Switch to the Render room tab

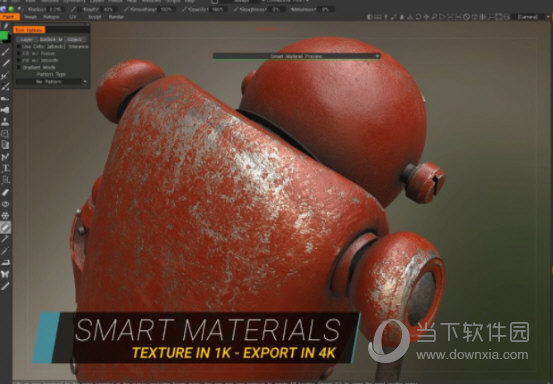pos(116,17)
